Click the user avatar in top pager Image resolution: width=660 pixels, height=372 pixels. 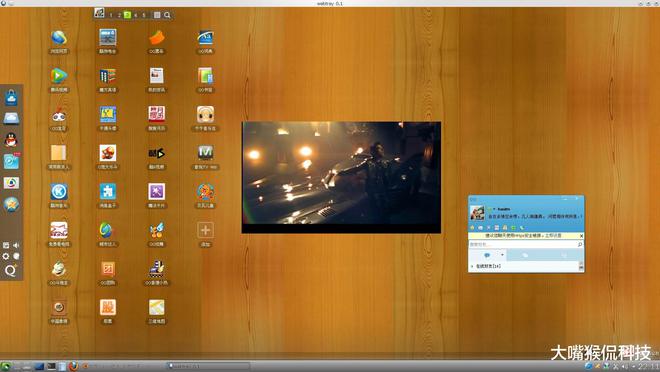pyautogui.click(x=99, y=13)
